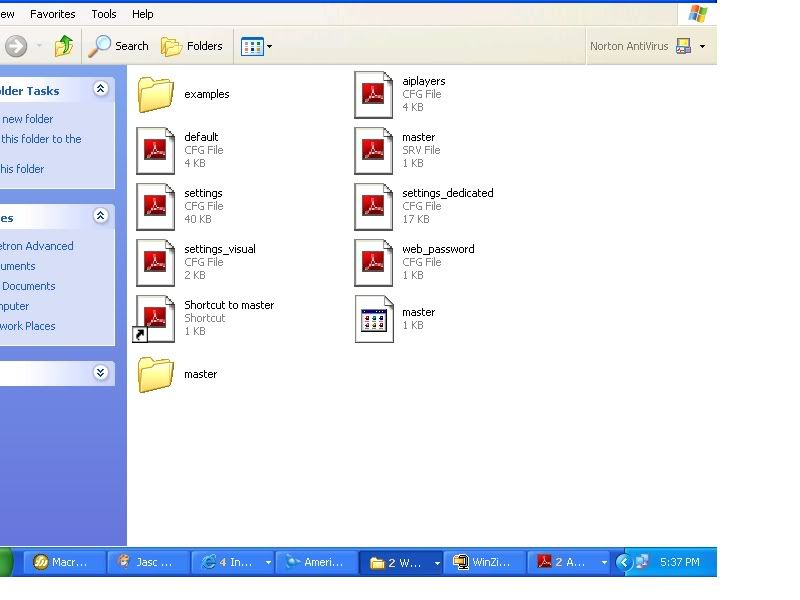Show hidden system tray icons
This screenshot has width=800, height=600.
[x=623, y=562]
